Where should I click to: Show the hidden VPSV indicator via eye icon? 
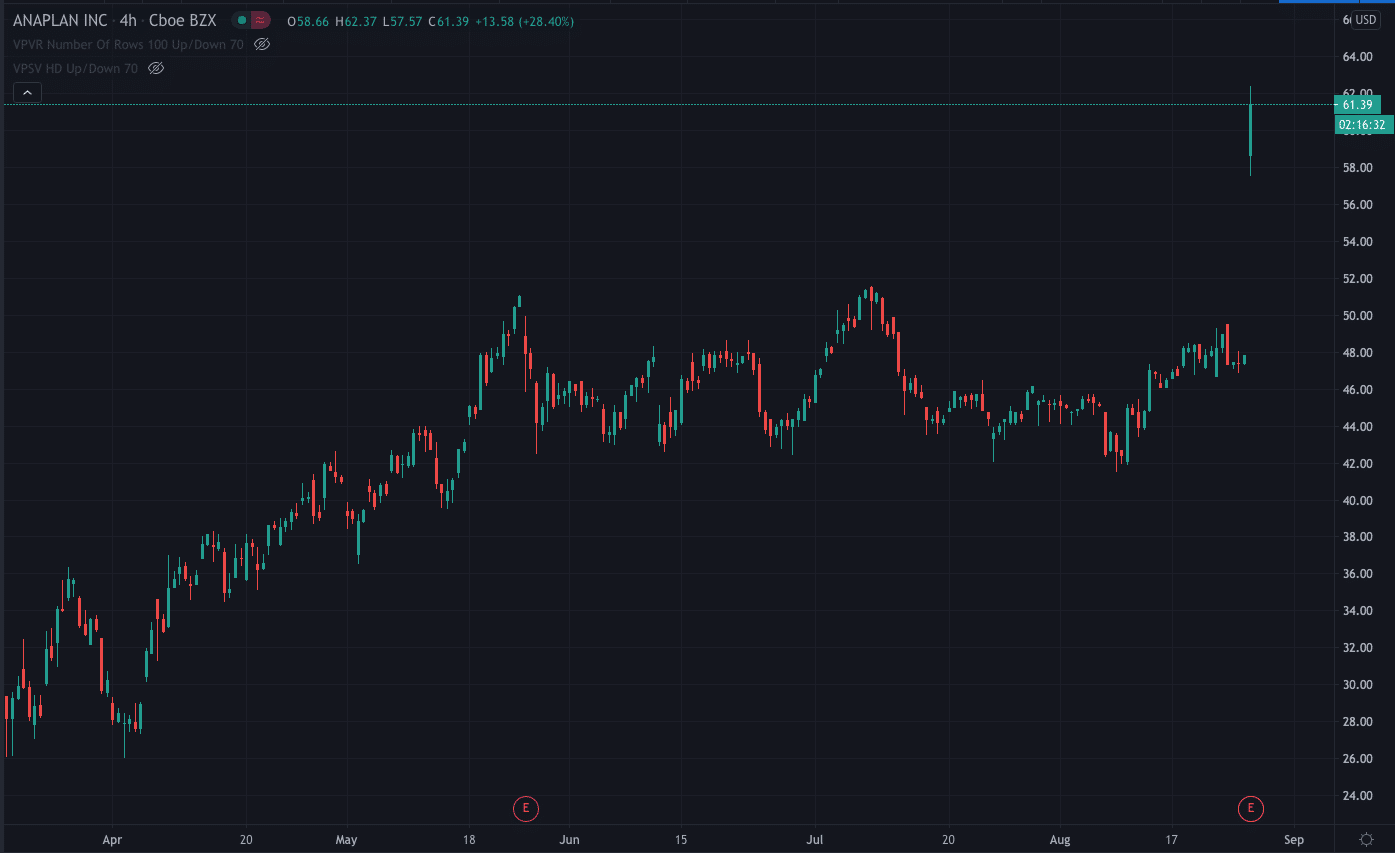tap(156, 68)
